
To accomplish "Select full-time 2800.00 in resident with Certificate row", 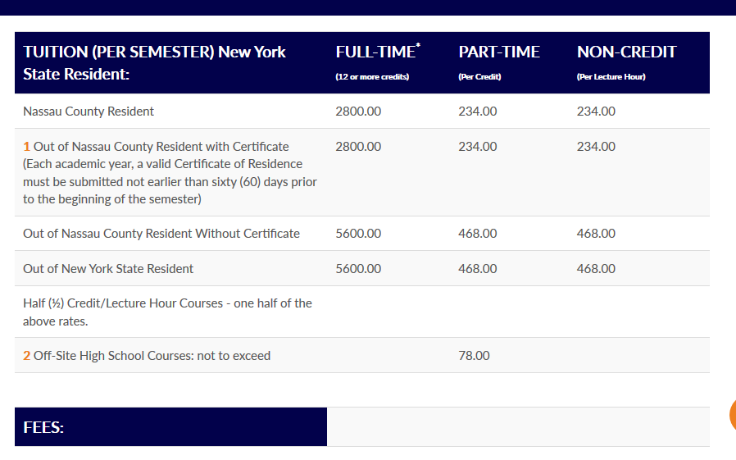I will point(358,146).
